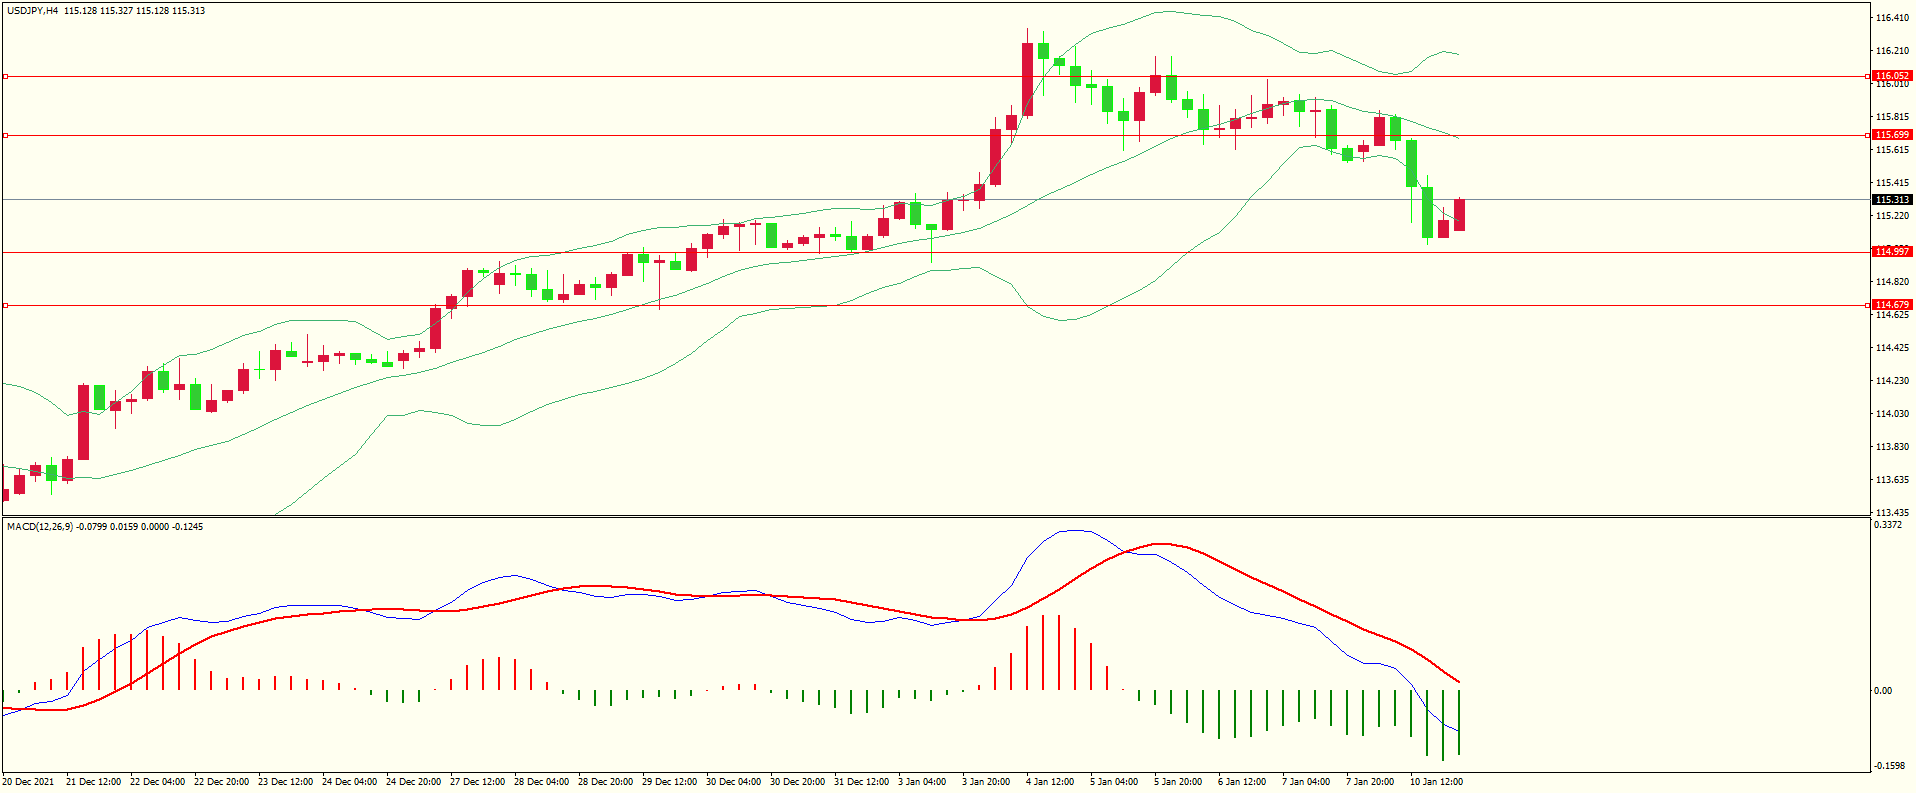Grab the left handle of the 116.052 line
Viewport: 1916px width, 793px height.
pyautogui.click(x=5, y=76)
